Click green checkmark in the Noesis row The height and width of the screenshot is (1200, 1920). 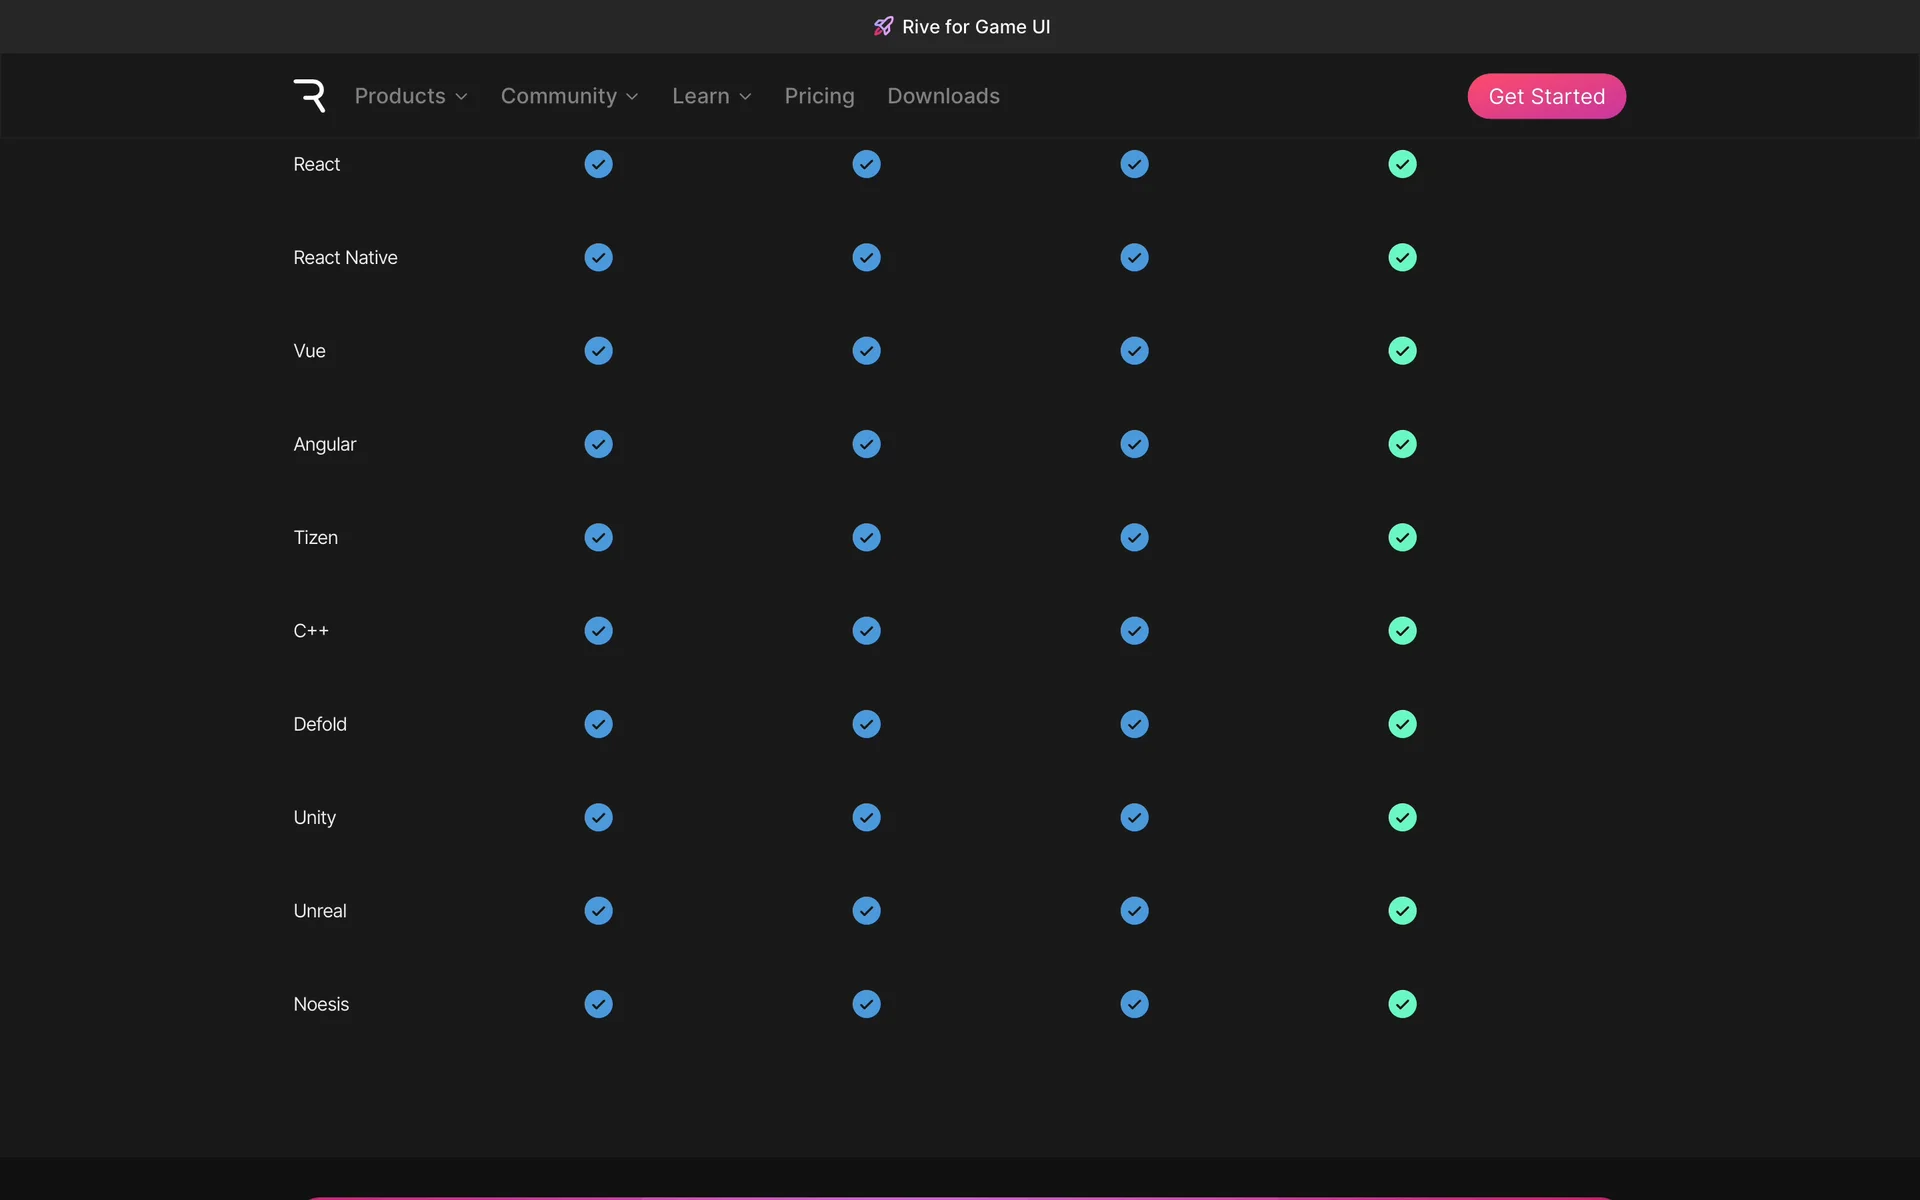coord(1402,1004)
